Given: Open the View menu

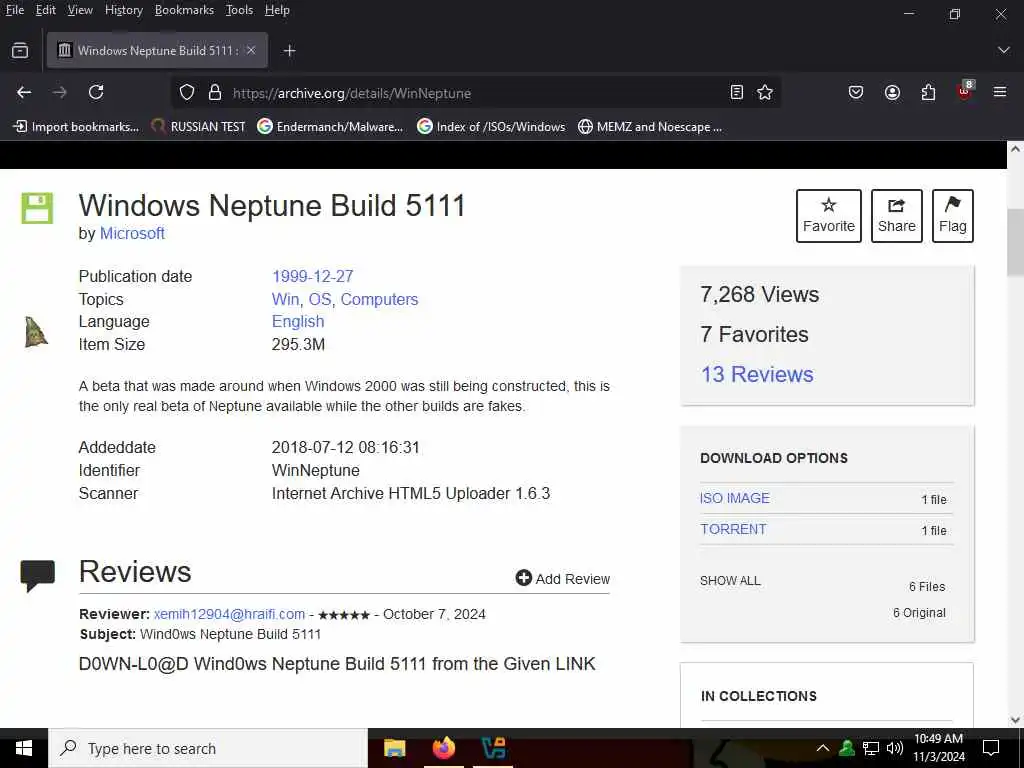Looking at the screenshot, I should tap(80, 10).
